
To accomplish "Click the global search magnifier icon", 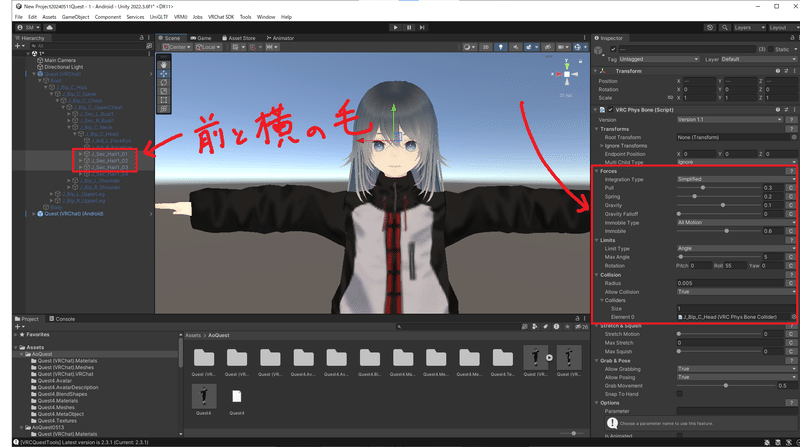I will click(724, 28).
